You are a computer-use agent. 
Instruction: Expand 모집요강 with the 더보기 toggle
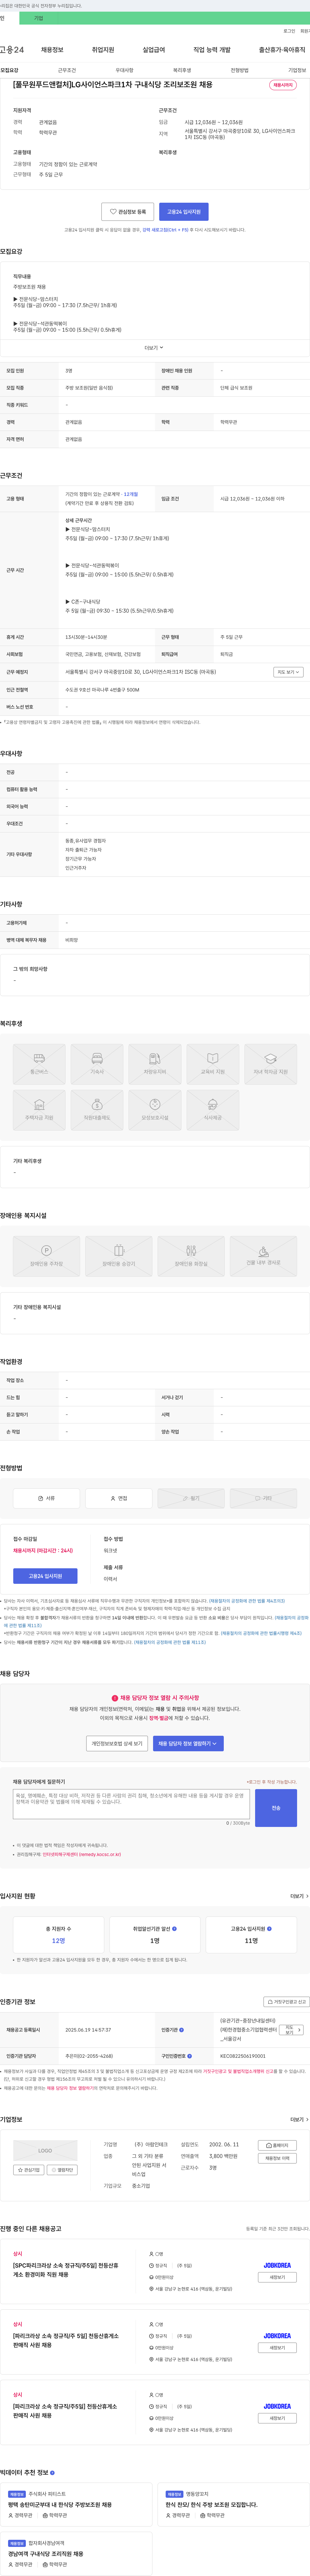point(154,348)
